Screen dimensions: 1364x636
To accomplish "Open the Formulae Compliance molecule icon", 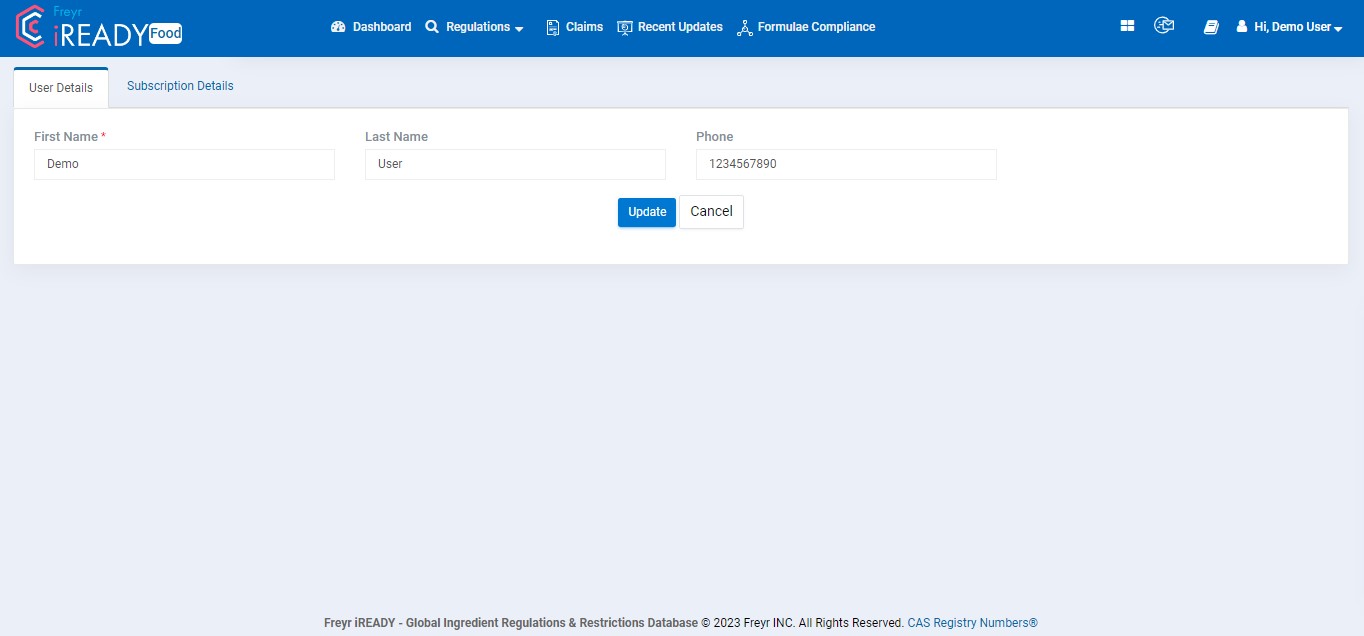I will 744,28.
